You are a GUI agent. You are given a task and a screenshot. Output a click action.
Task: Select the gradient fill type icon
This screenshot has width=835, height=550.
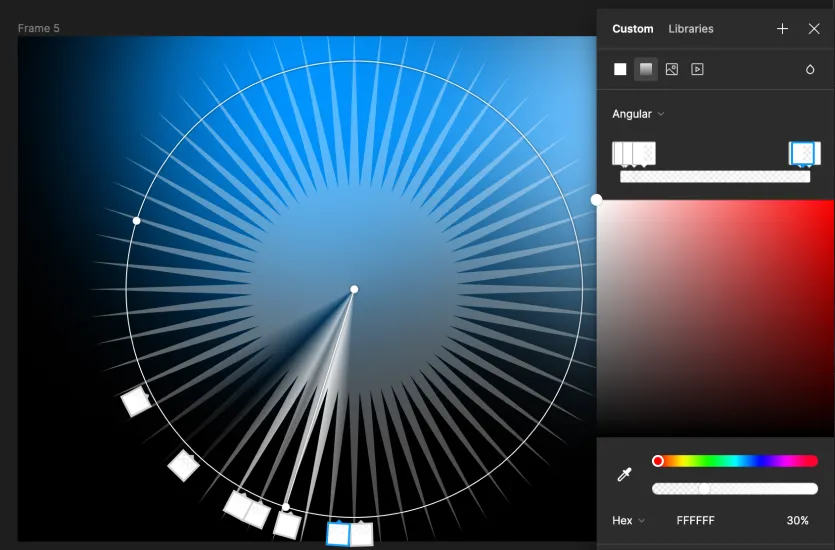point(646,69)
